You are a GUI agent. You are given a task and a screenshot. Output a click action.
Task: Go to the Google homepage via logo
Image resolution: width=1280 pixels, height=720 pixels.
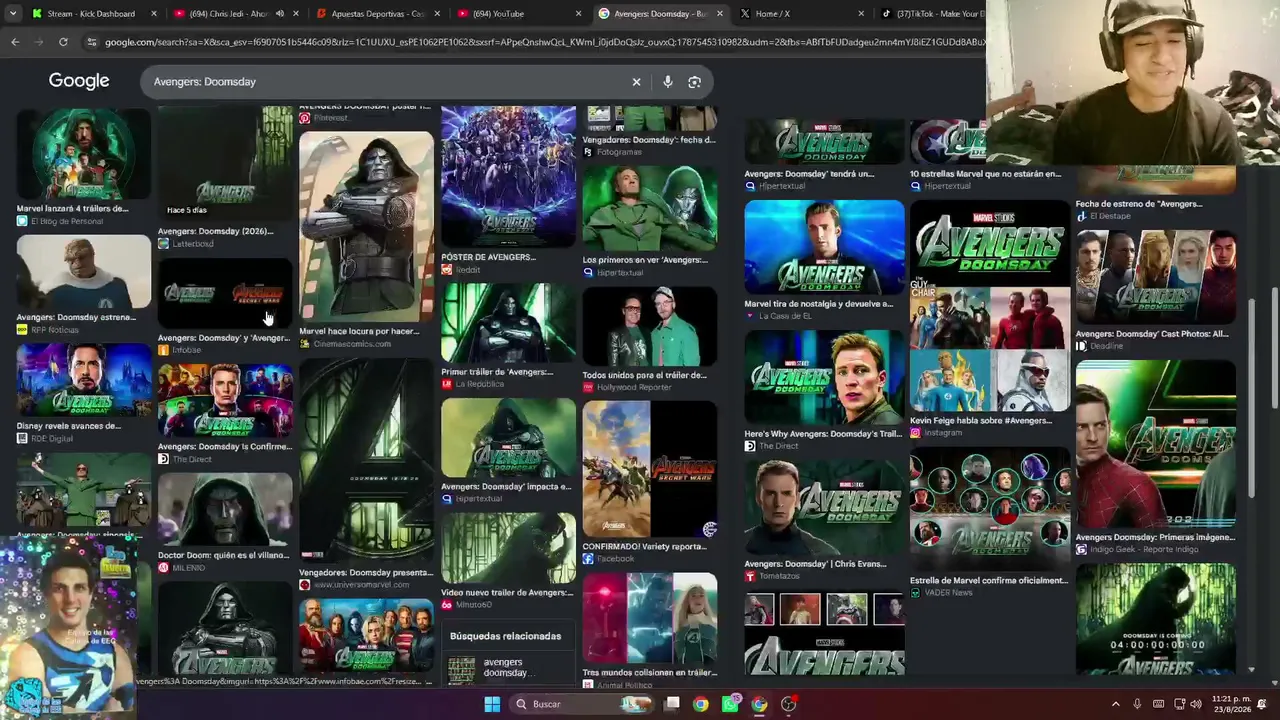pyautogui.click(x=79, y=81)
